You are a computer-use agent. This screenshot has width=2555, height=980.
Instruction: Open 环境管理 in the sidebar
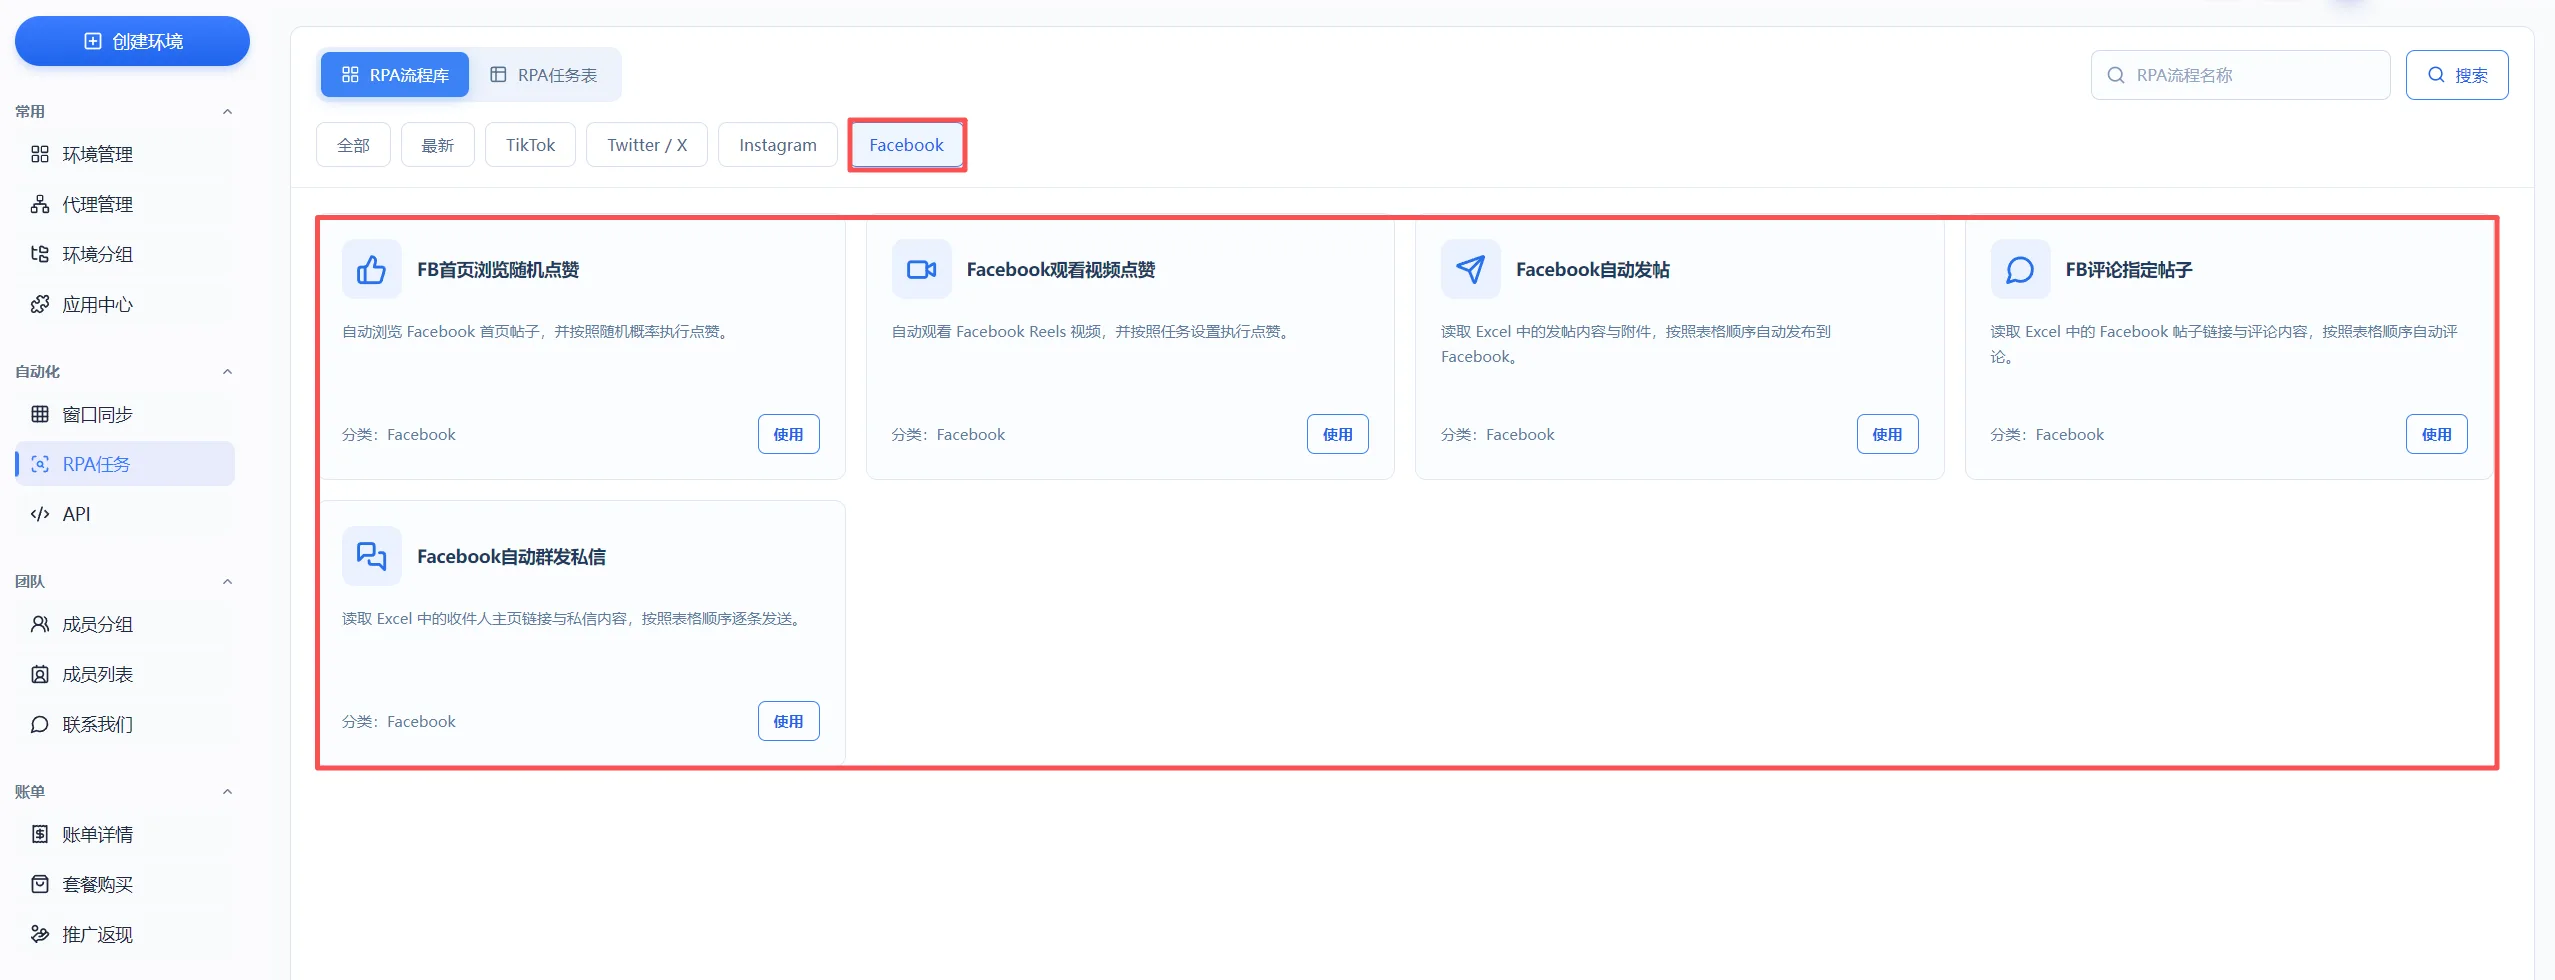point(125,154)
